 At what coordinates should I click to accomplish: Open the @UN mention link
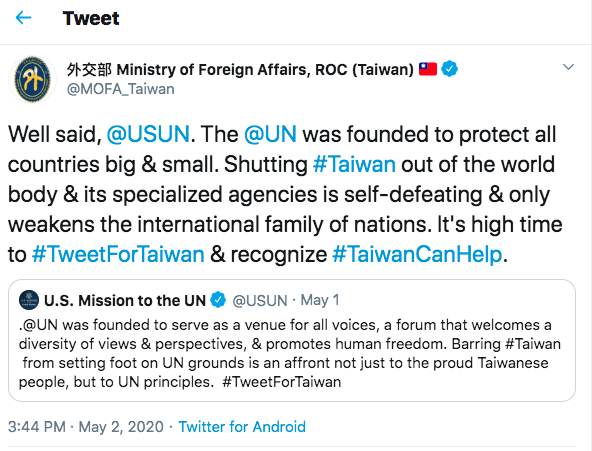tap(270, 135)
